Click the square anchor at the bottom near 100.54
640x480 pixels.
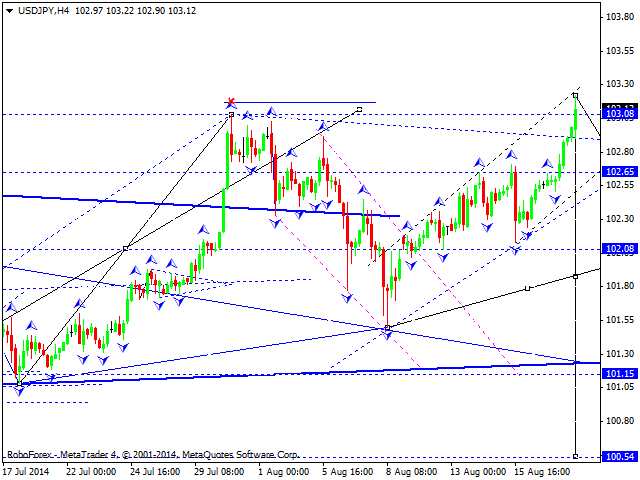coord(575,456)
